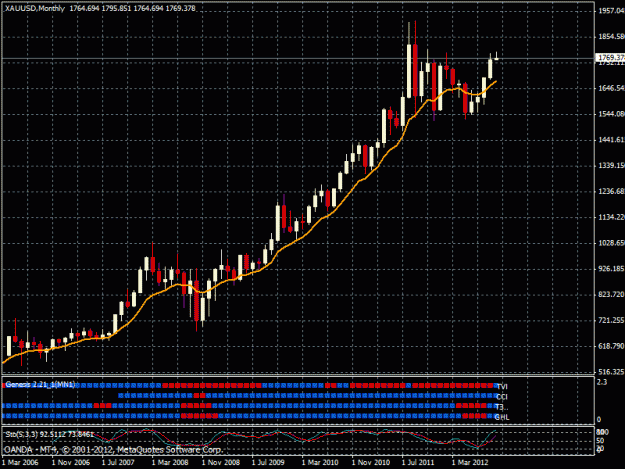Screen dimensions: 625x469
Task: Select the TVI row label
Action: tap(502, 387)
